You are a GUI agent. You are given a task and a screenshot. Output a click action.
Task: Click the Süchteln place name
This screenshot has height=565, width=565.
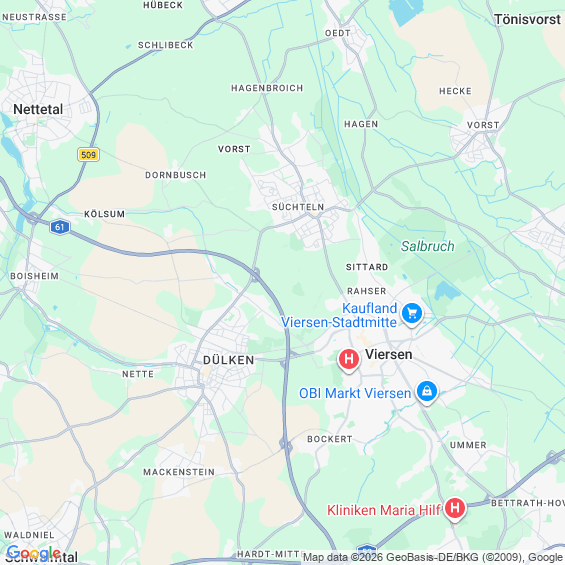click(298, 207)
